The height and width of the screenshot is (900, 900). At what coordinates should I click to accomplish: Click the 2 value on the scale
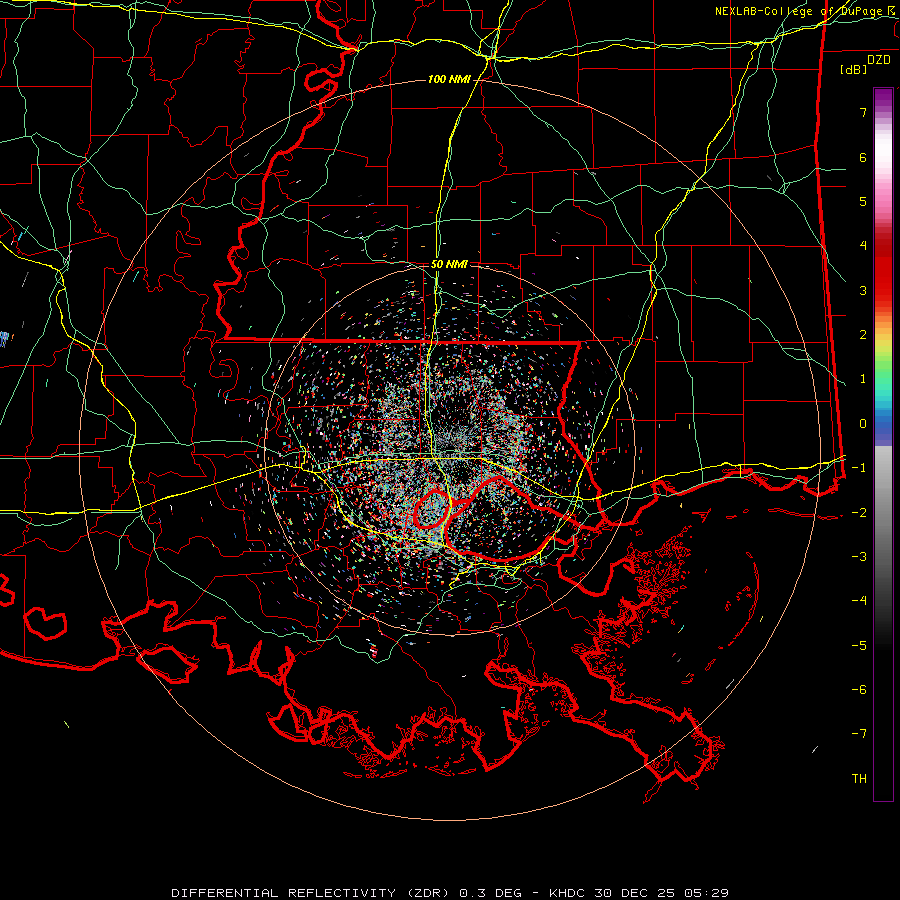(863, 335)
